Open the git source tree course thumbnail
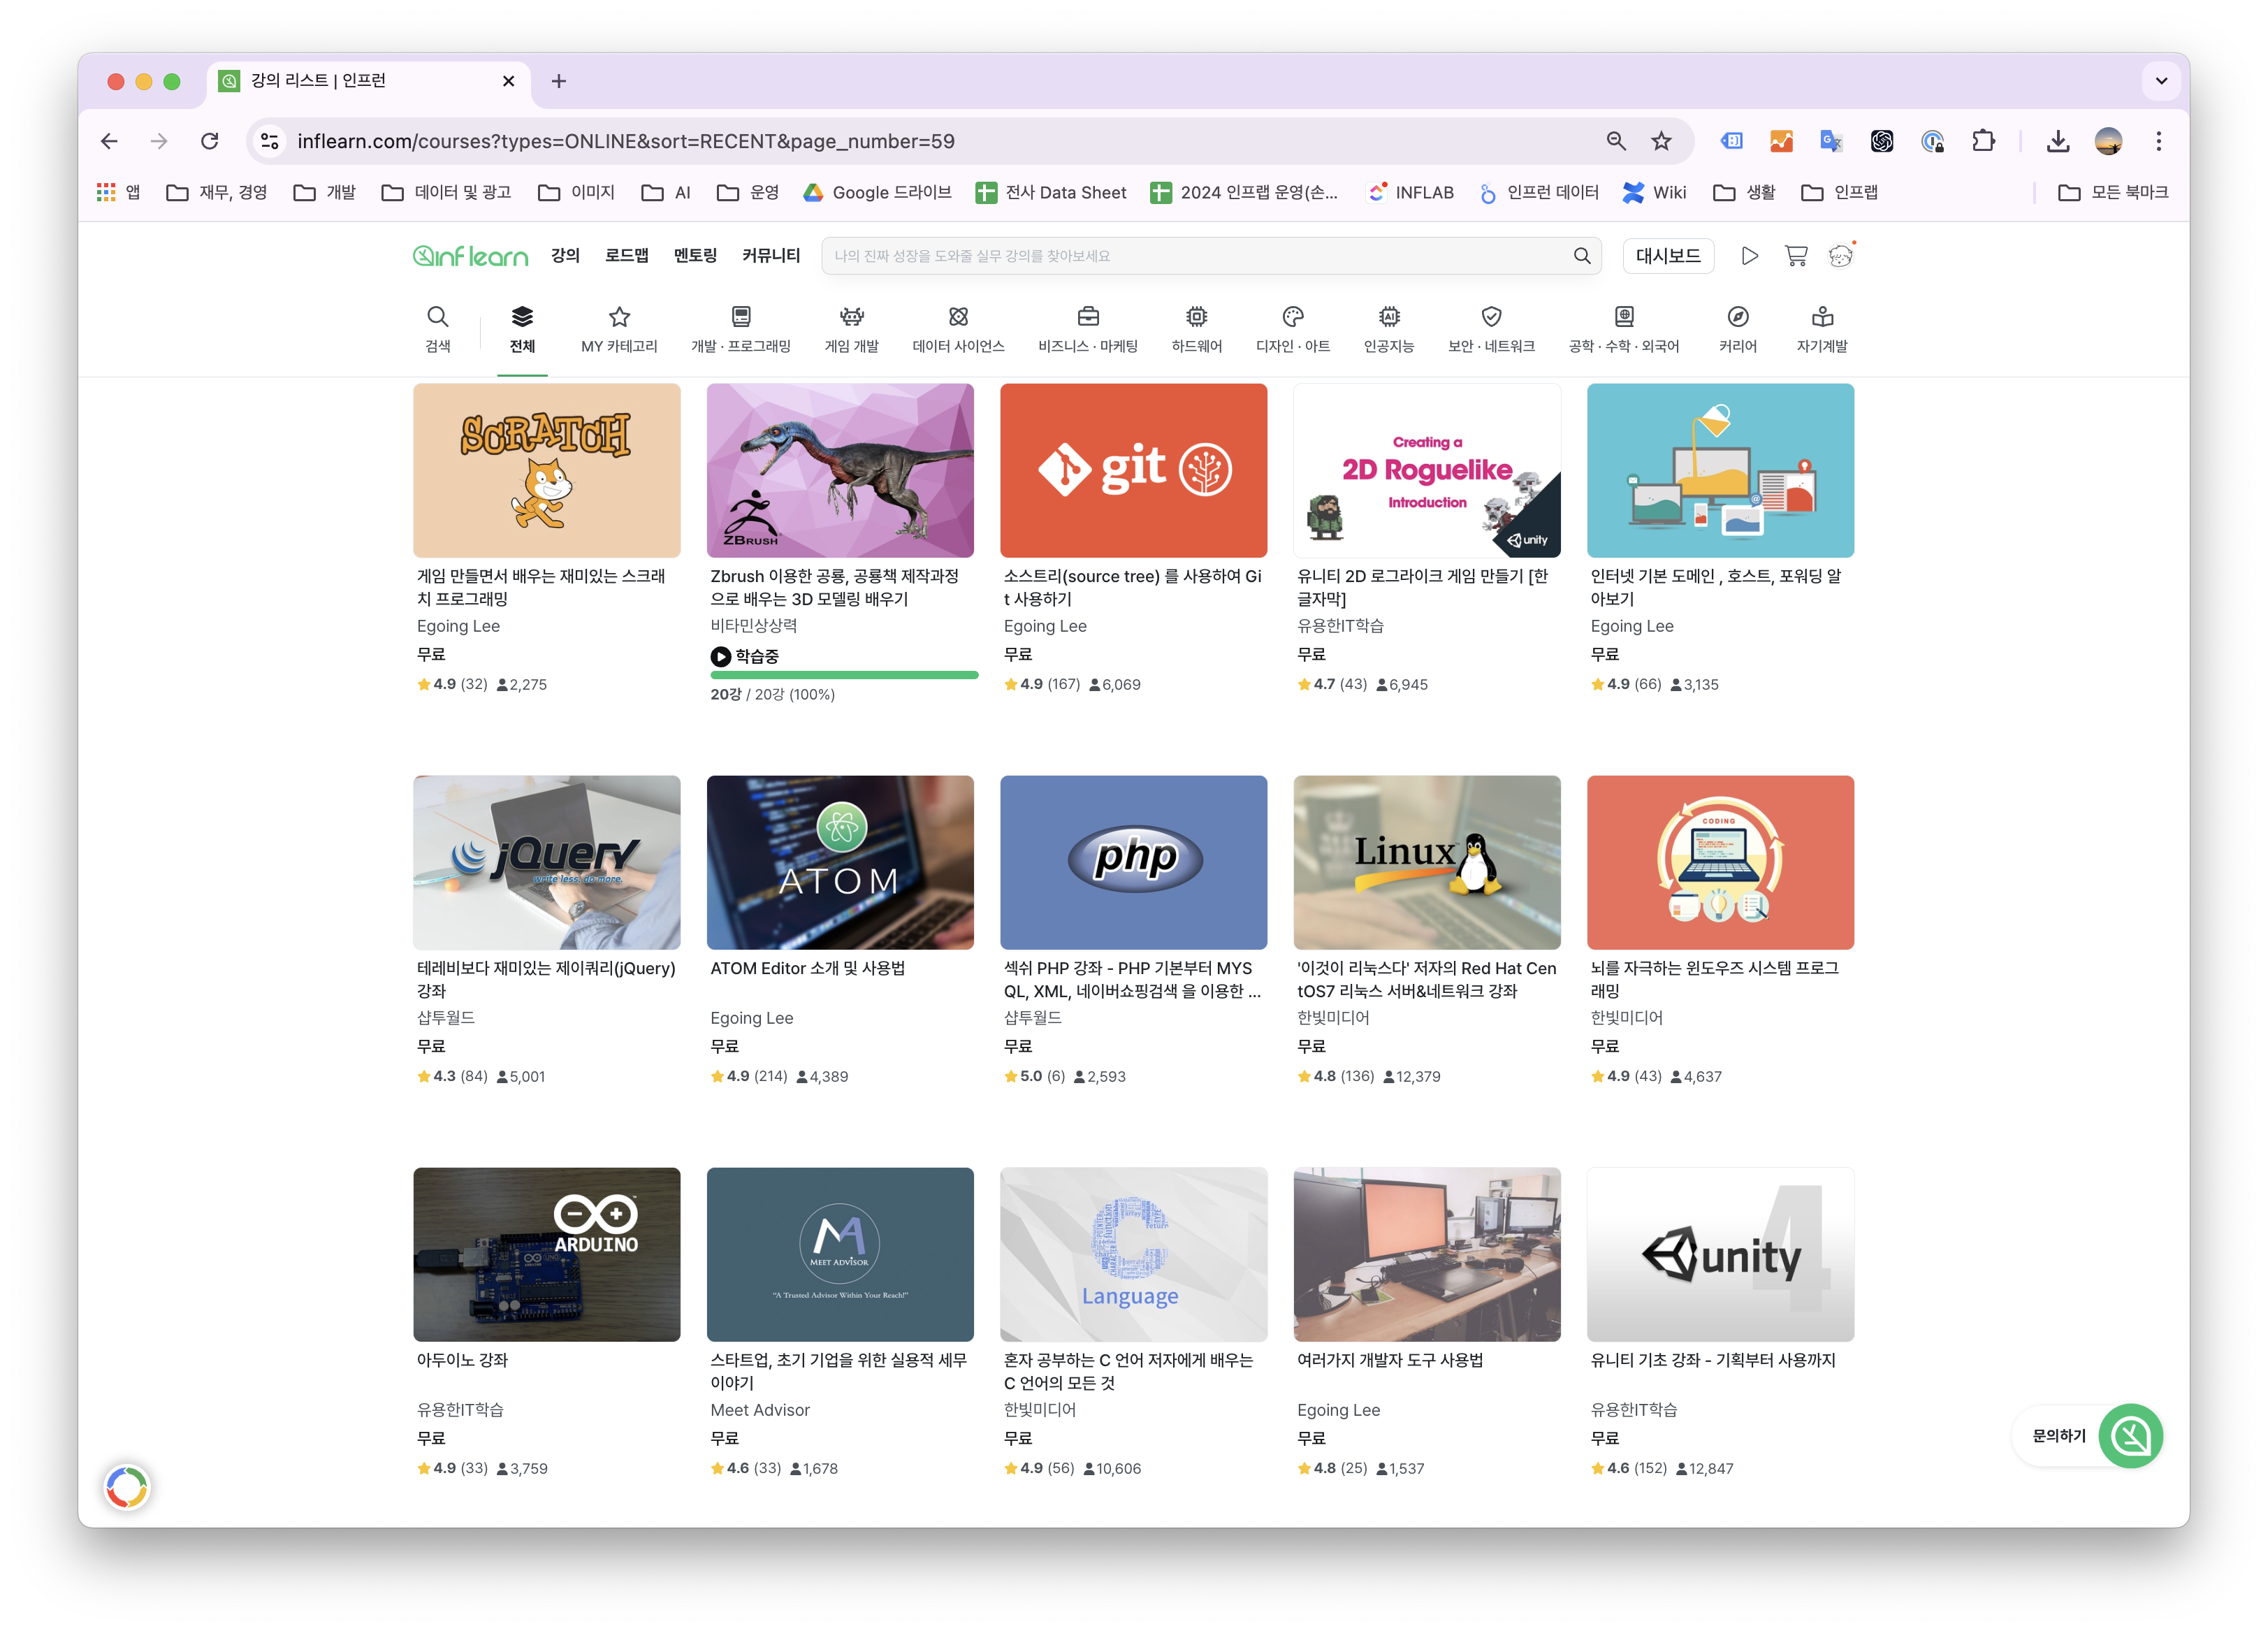Image resolution: width=2268 pixels, height=1631 pixels. (1133, 470)
